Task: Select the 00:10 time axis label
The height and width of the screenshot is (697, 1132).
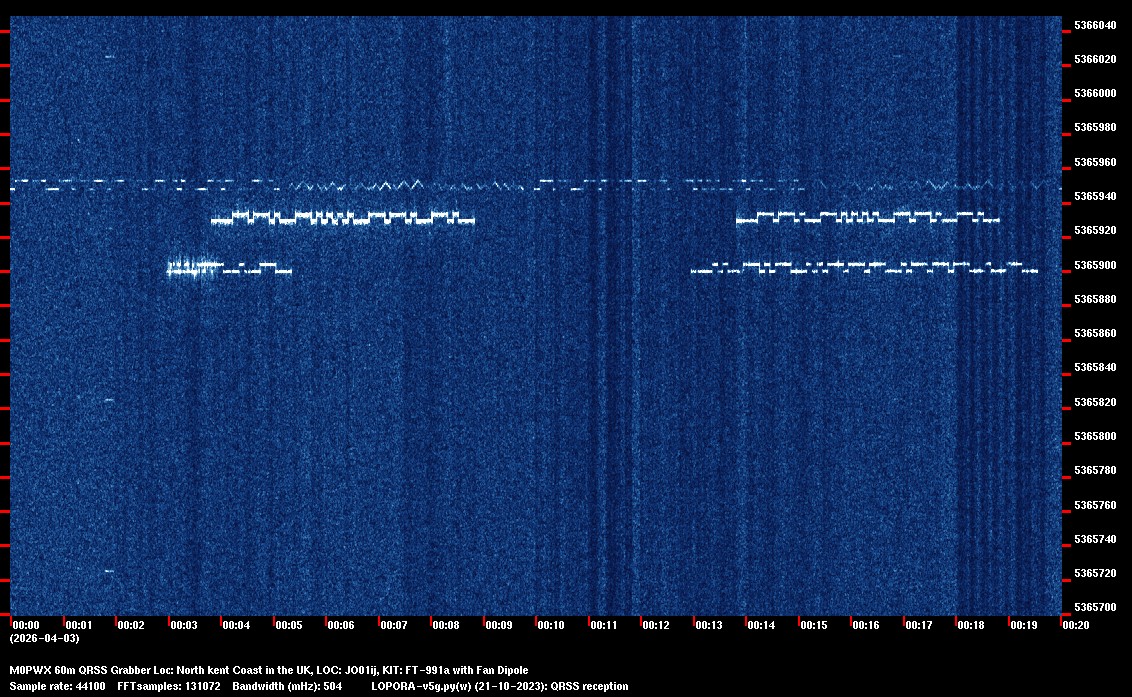Action: coord(551,625)
